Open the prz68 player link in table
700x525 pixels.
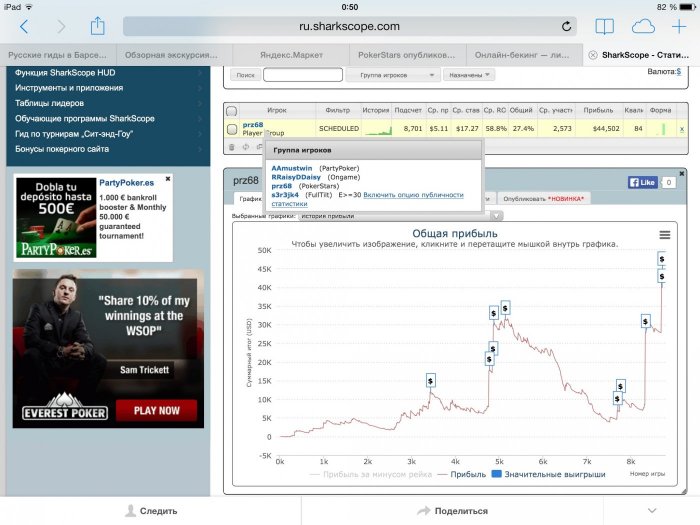coord(253,125)
